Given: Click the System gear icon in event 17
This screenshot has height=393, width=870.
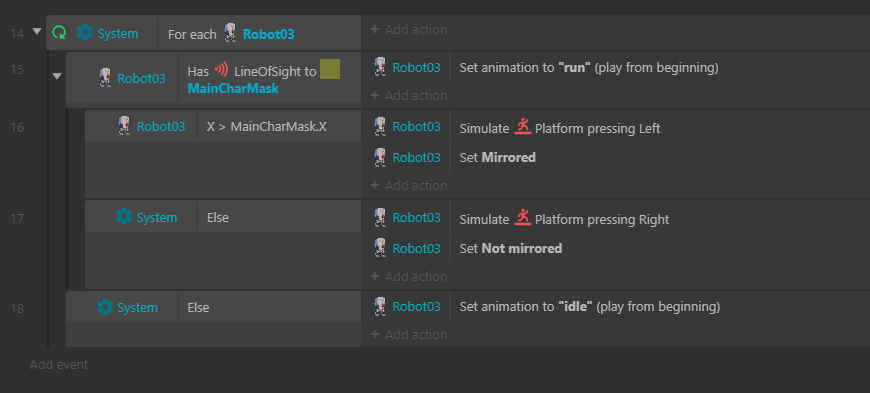Looking at the screenshot, I should point(124,216).
